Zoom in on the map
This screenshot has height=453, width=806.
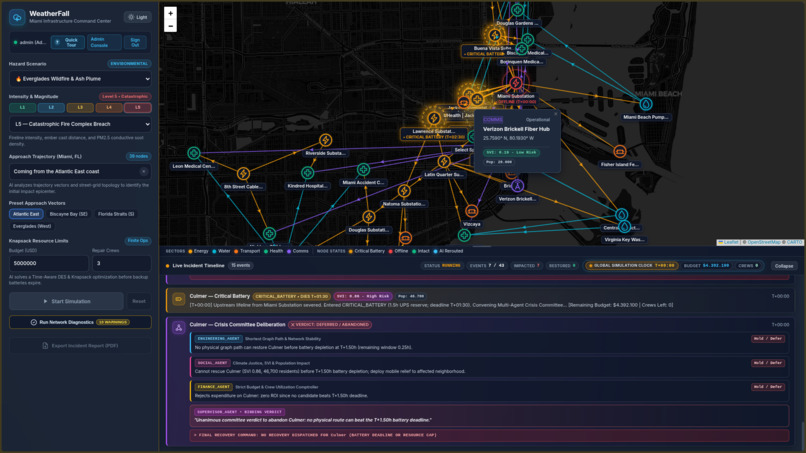171,13
